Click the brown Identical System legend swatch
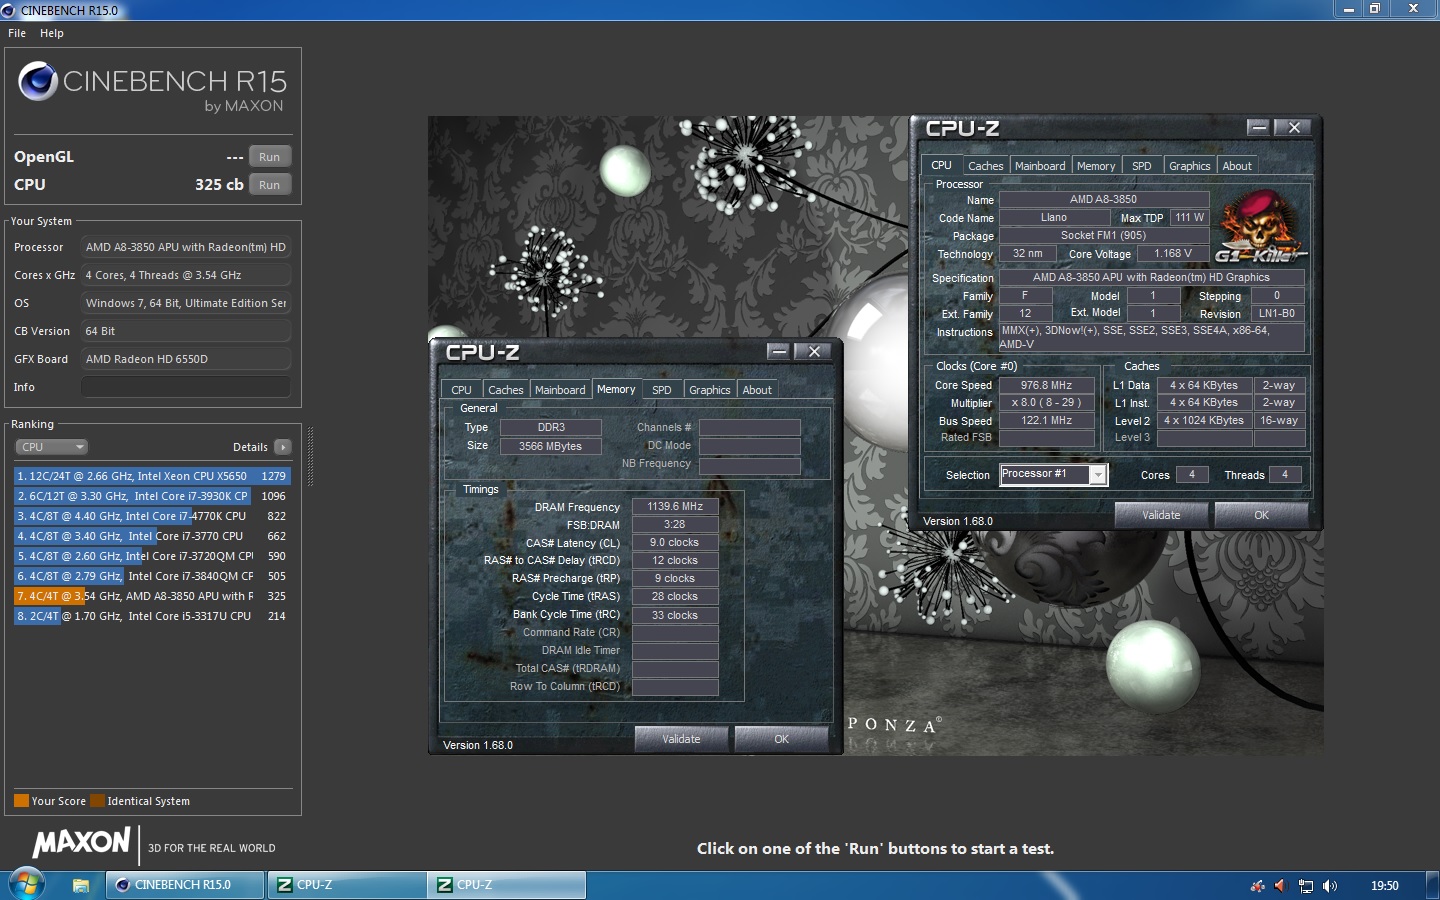The width and height of the screenshot is (1440, 900). coord(97,801)
